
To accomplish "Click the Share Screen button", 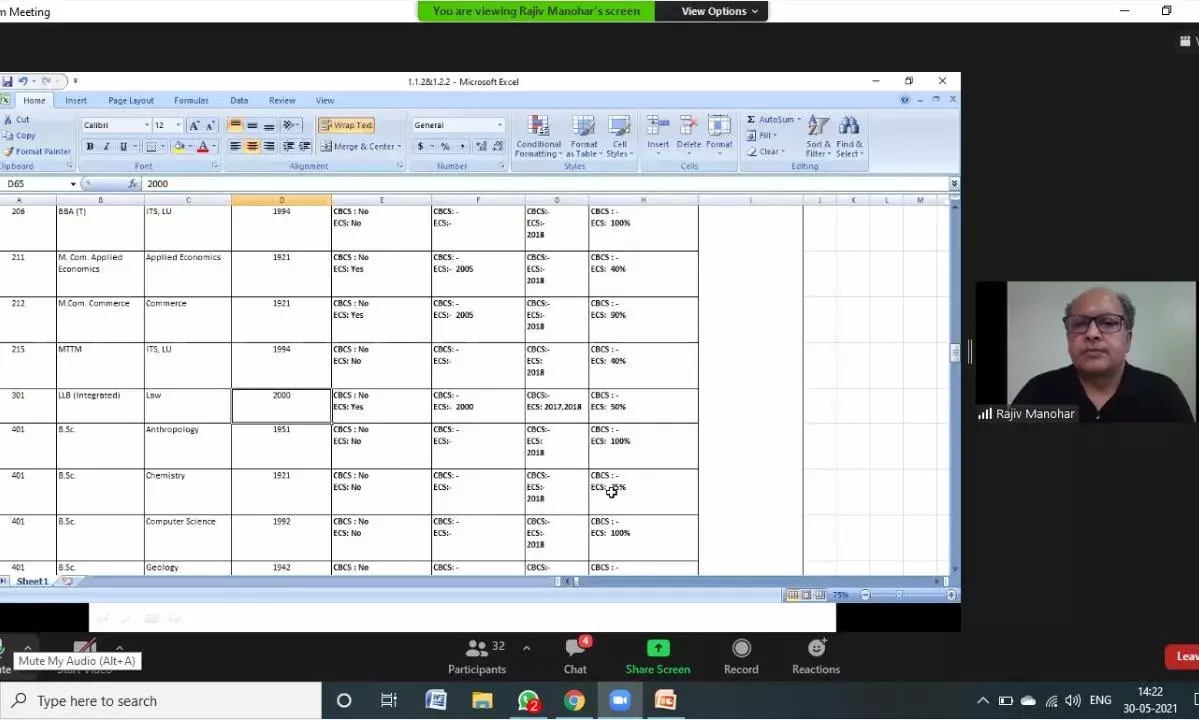I will 657,657.
